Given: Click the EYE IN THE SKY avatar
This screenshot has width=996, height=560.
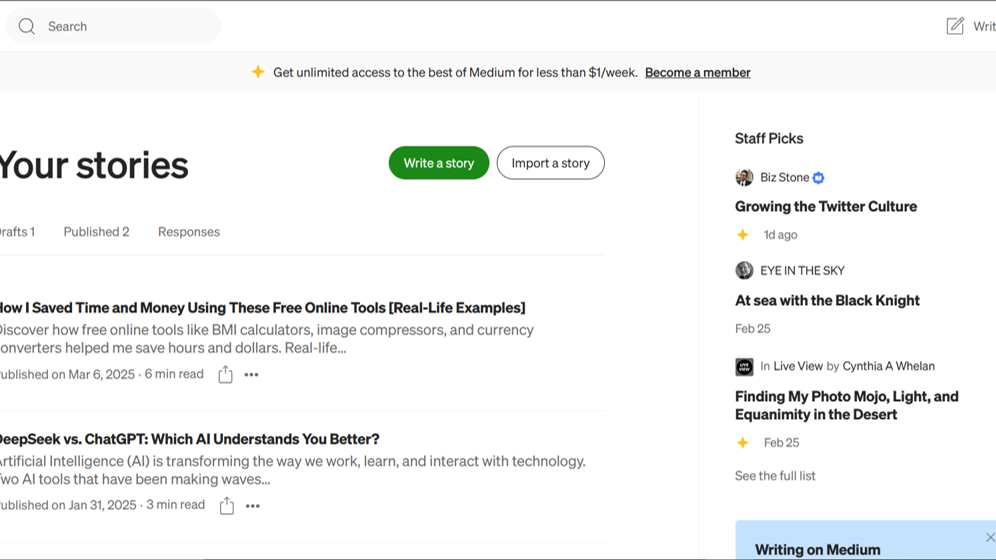Looking at the screenshot, I should tap(744, 270).
